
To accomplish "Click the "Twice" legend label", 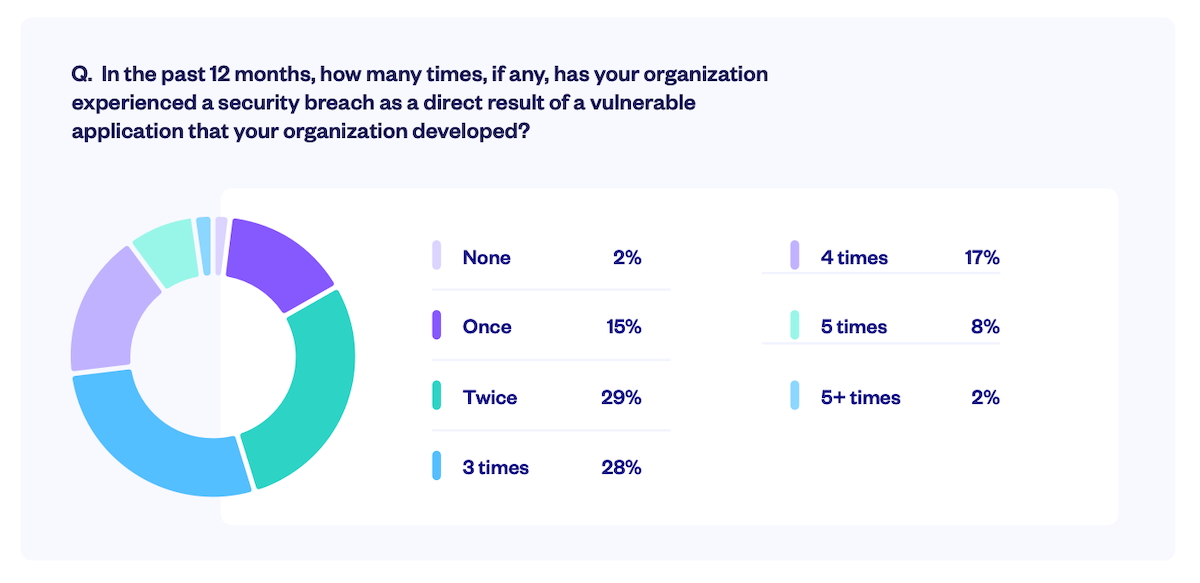I will [490, 397].
